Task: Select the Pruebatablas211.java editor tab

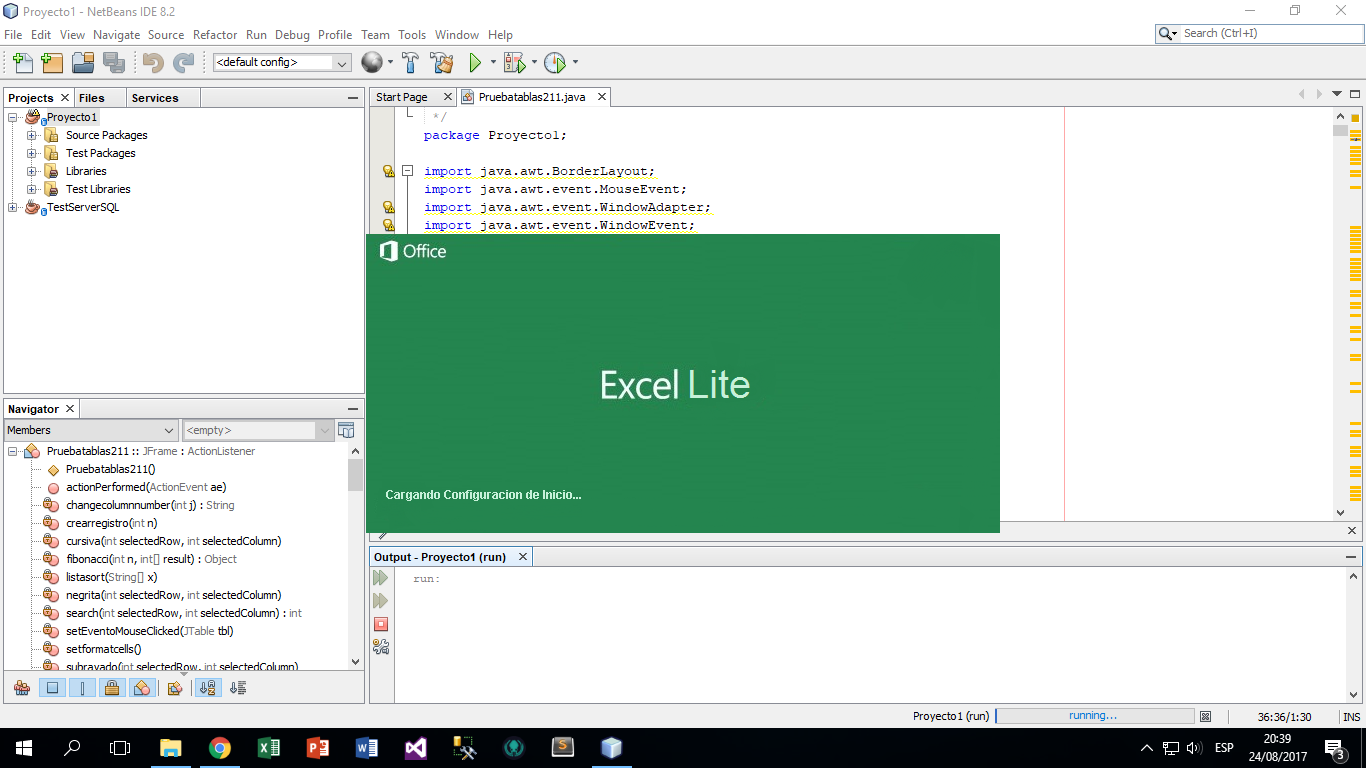Action: click(533, 97)
